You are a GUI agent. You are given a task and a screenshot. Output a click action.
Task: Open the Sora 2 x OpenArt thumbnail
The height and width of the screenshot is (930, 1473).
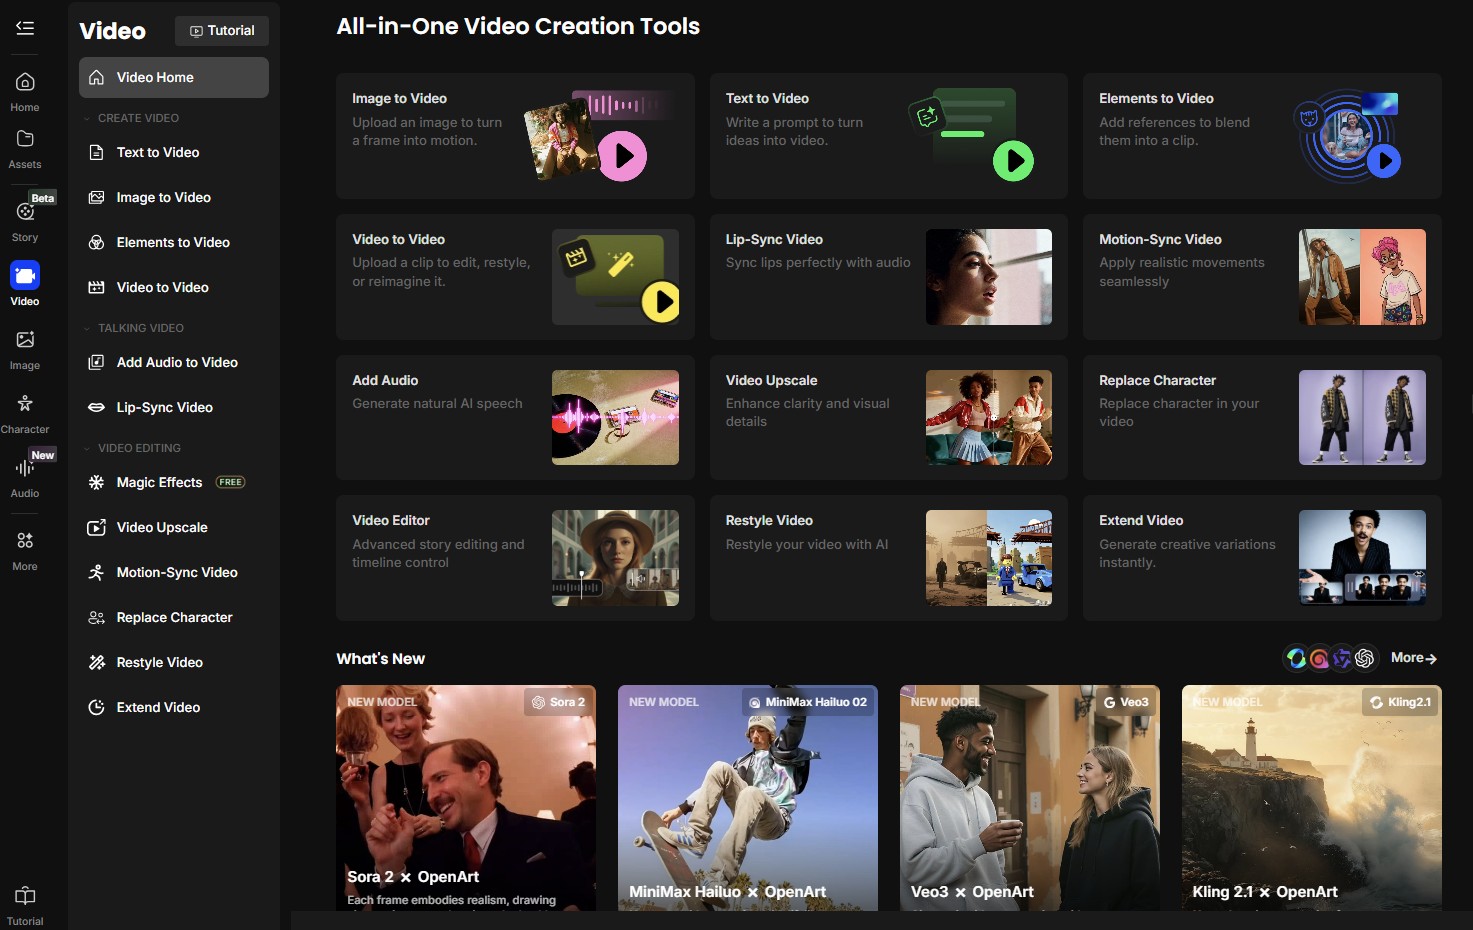466,797
